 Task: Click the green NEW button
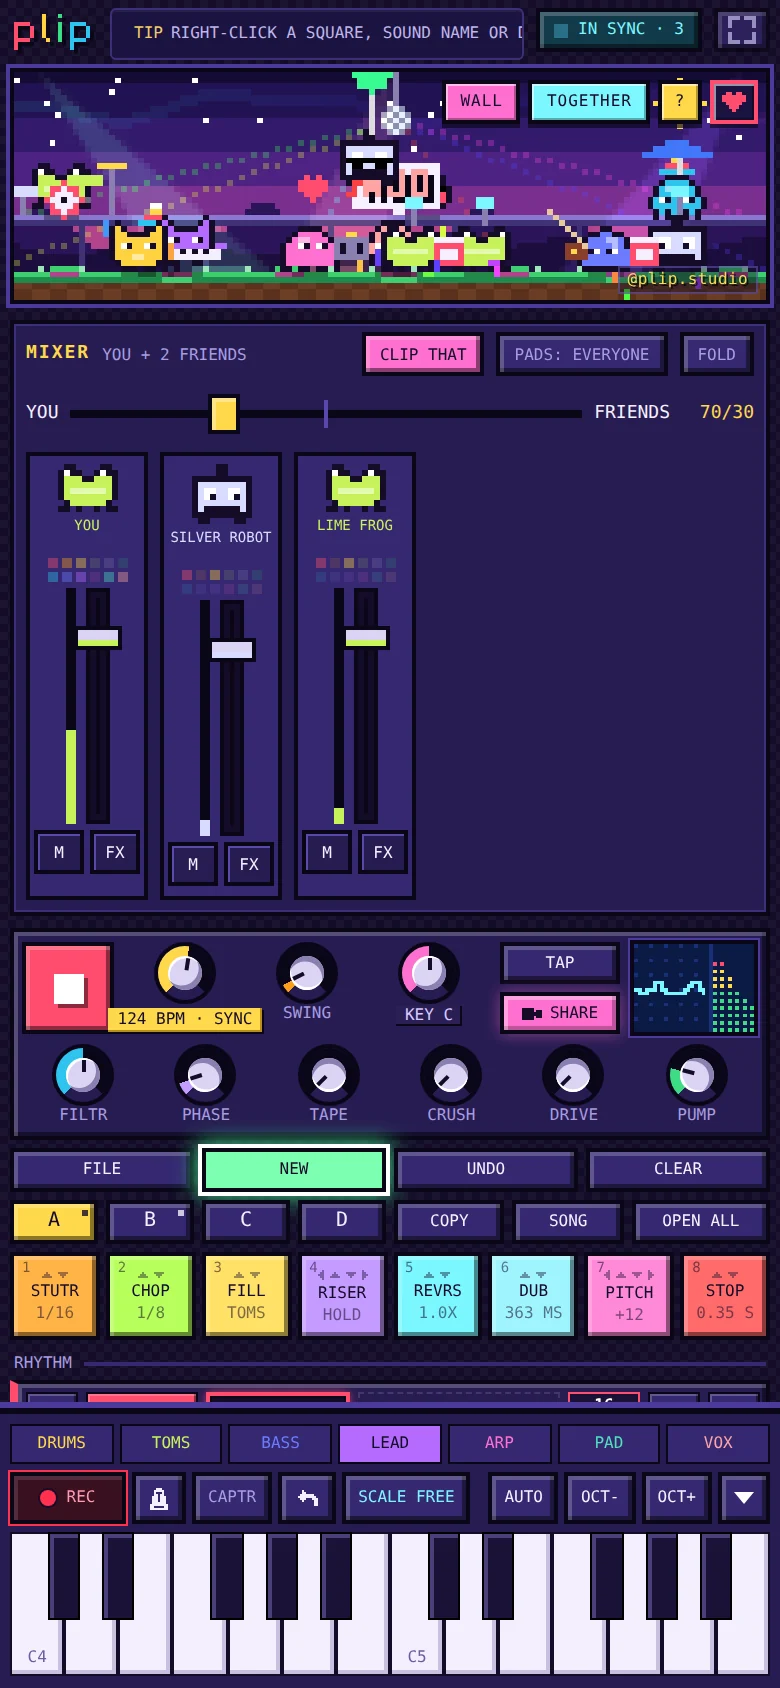294,1169
